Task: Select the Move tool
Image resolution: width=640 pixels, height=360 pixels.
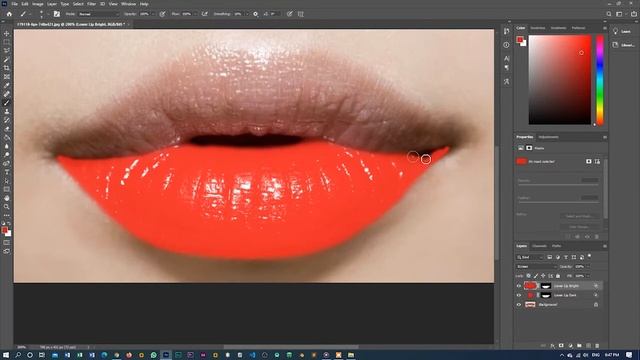Action: click(x=7, y=33)
